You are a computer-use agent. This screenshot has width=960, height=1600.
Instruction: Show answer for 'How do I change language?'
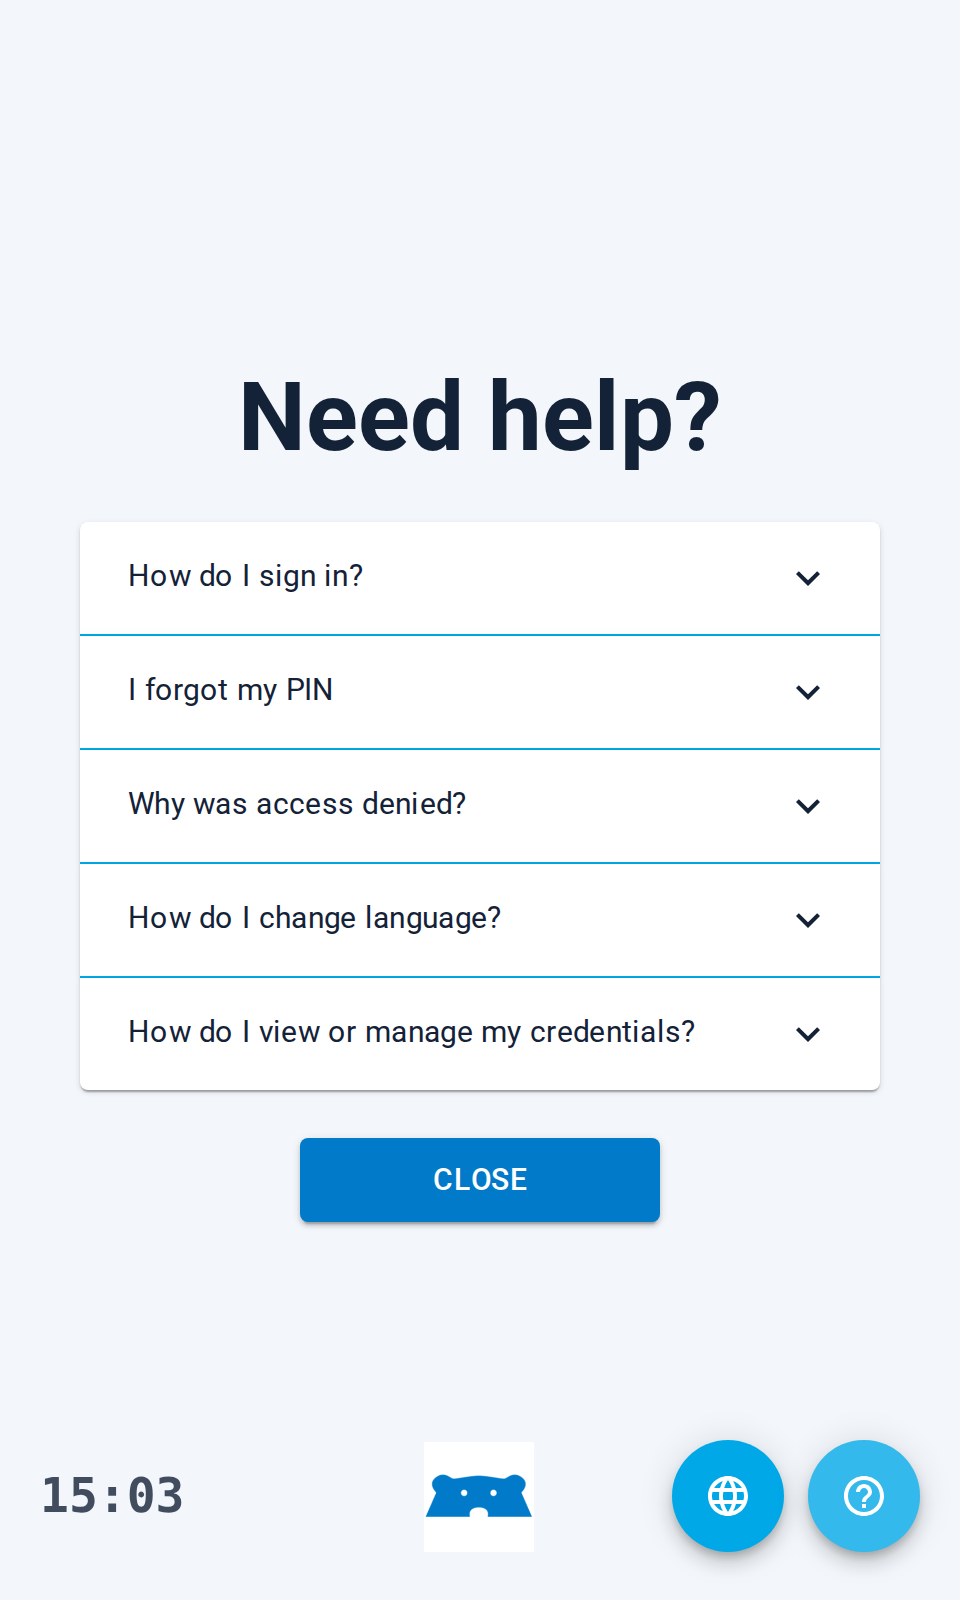coord(480,920)
